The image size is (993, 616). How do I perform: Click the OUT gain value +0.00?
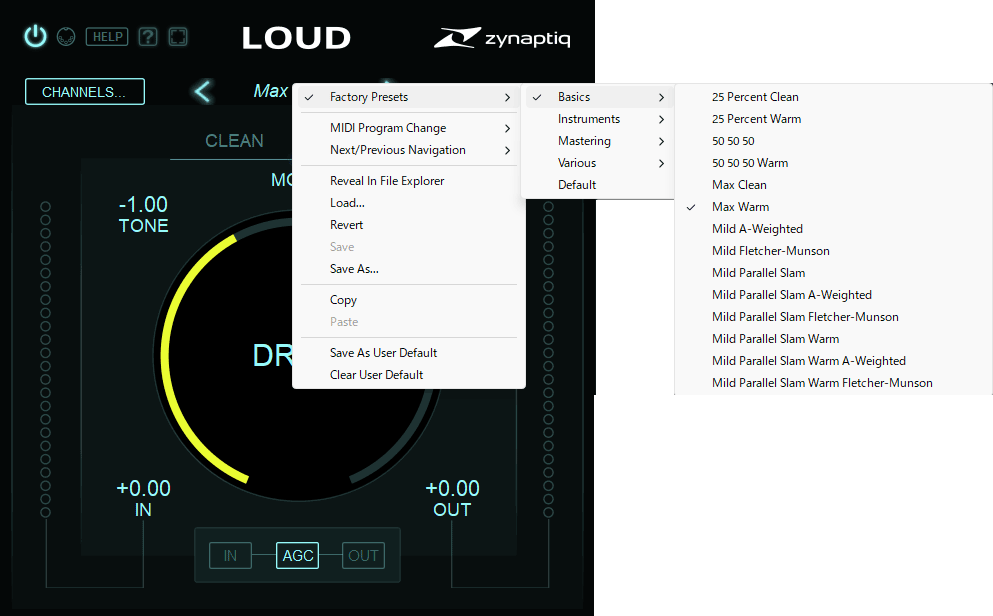[452, 488]
